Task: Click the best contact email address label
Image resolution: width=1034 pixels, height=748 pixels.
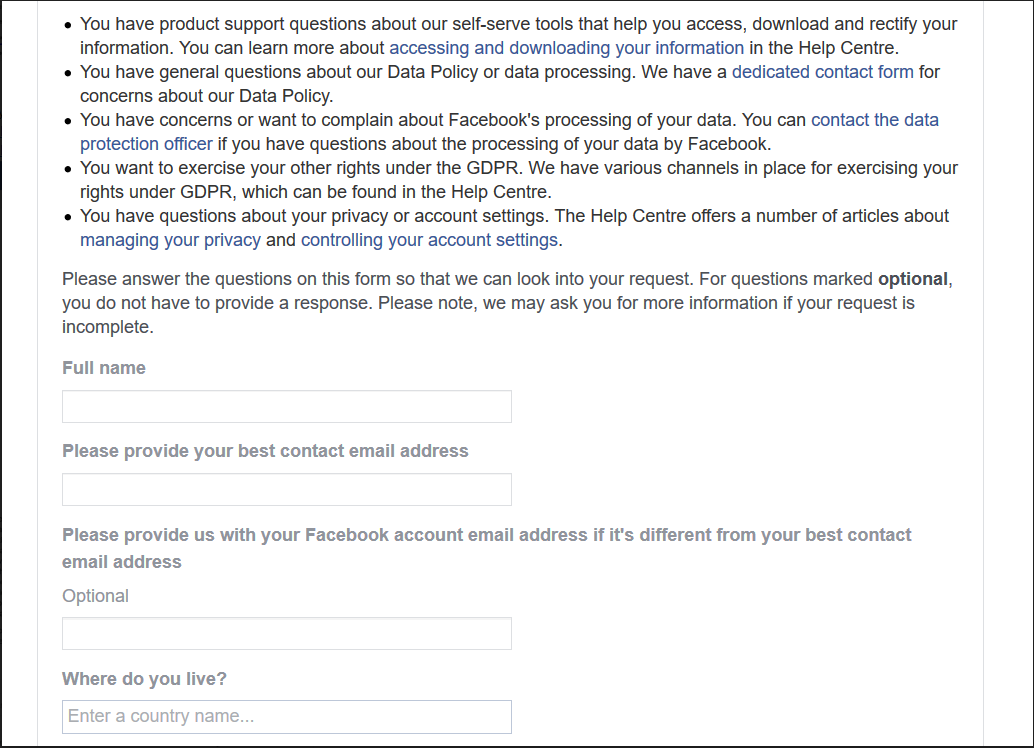Action: point(265,451)
